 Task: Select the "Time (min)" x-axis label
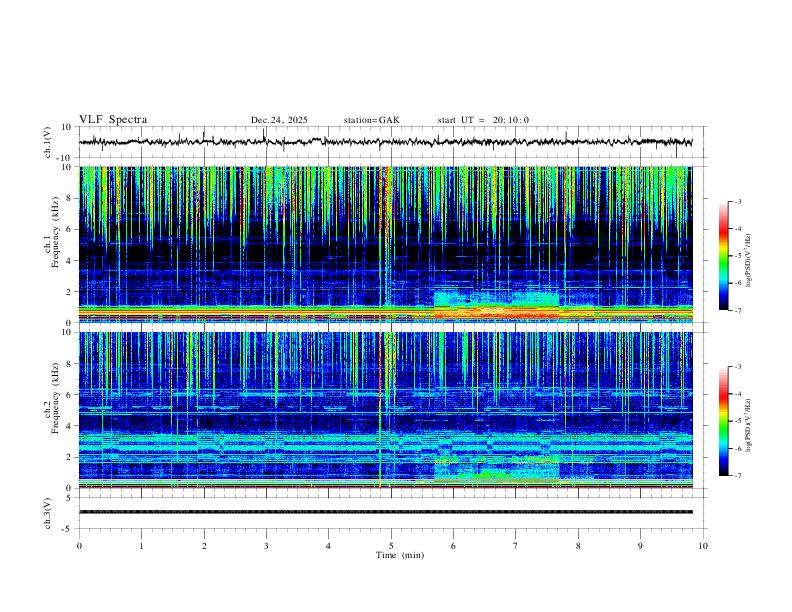400,555
